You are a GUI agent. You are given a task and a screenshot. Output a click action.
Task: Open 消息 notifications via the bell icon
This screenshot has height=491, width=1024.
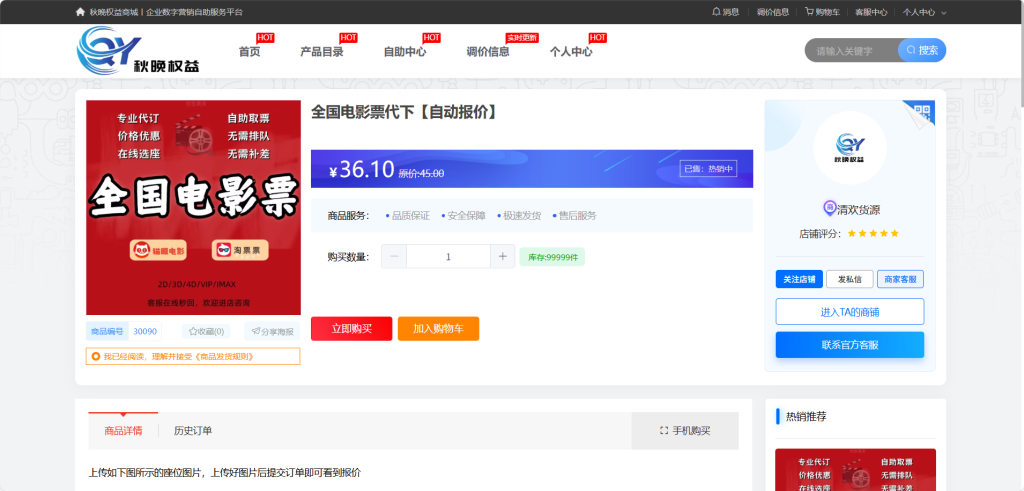pos(716,12)
